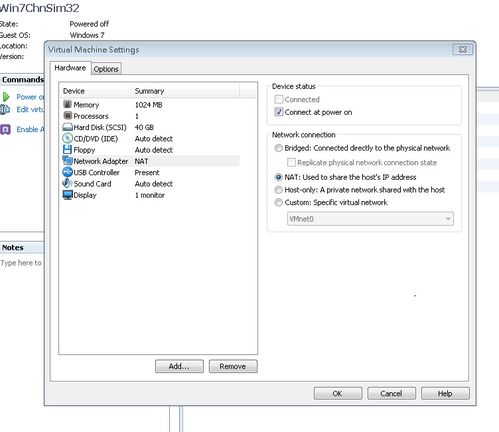Click the Add... button
This screenshot has height=432, width=499.
[179, 366]
